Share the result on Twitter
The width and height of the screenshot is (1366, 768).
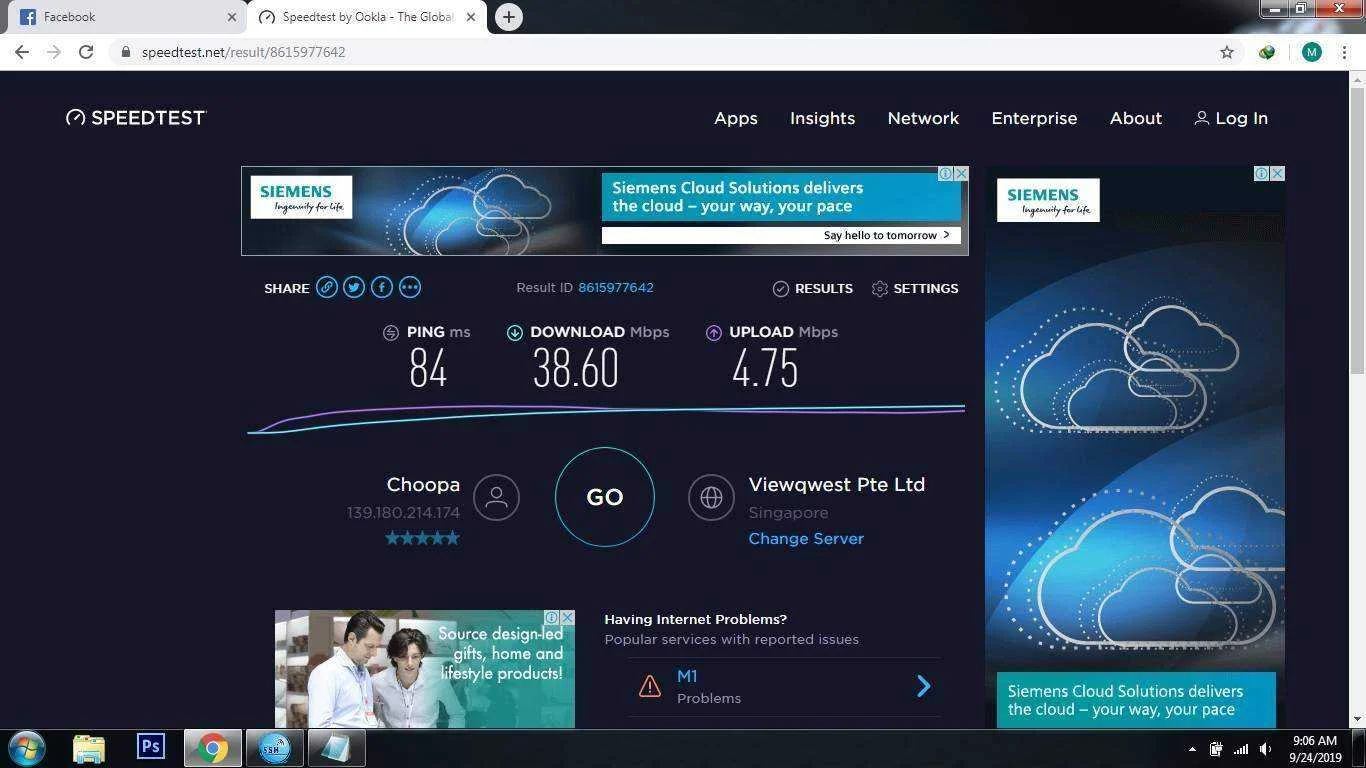[x=354, y=287]
